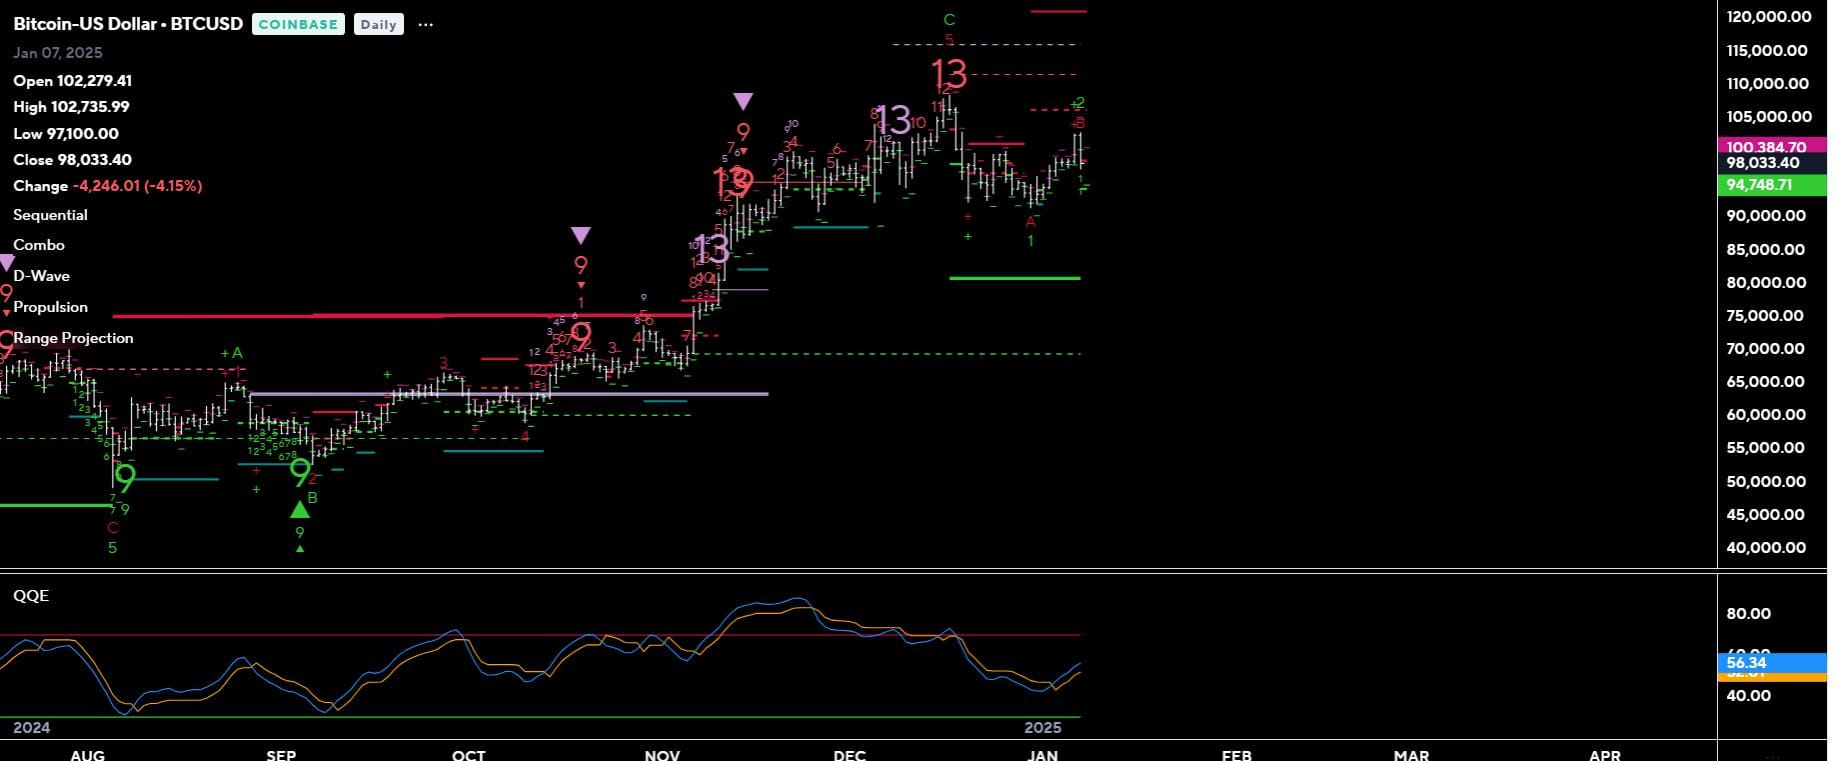Click the purple down-triangle marker above November
The width and height of the screenshot is (1834, 761).
tap(742, 102)
